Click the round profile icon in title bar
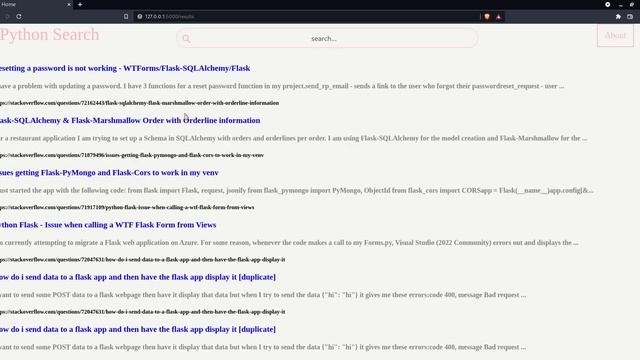 click(x=607, y=4)
